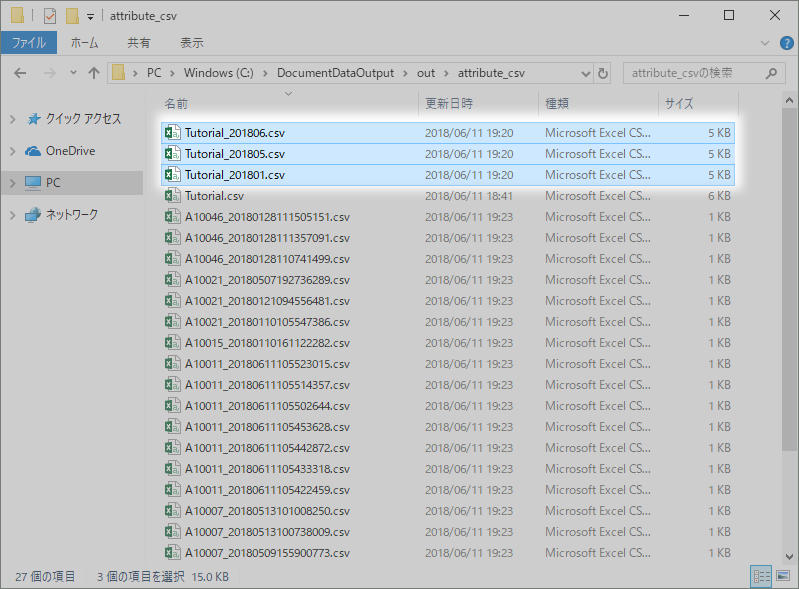The height and width of the screenshot is (589, 799).
Task: Click Windows (C:) in the address breadcrumb
Action: [219, 73]
